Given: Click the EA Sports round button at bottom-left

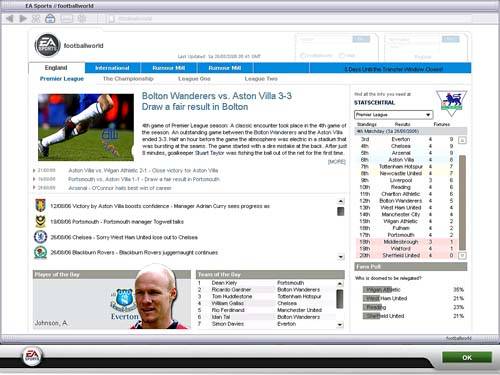Looking at the screenshot, I should [x=32, y=356].
